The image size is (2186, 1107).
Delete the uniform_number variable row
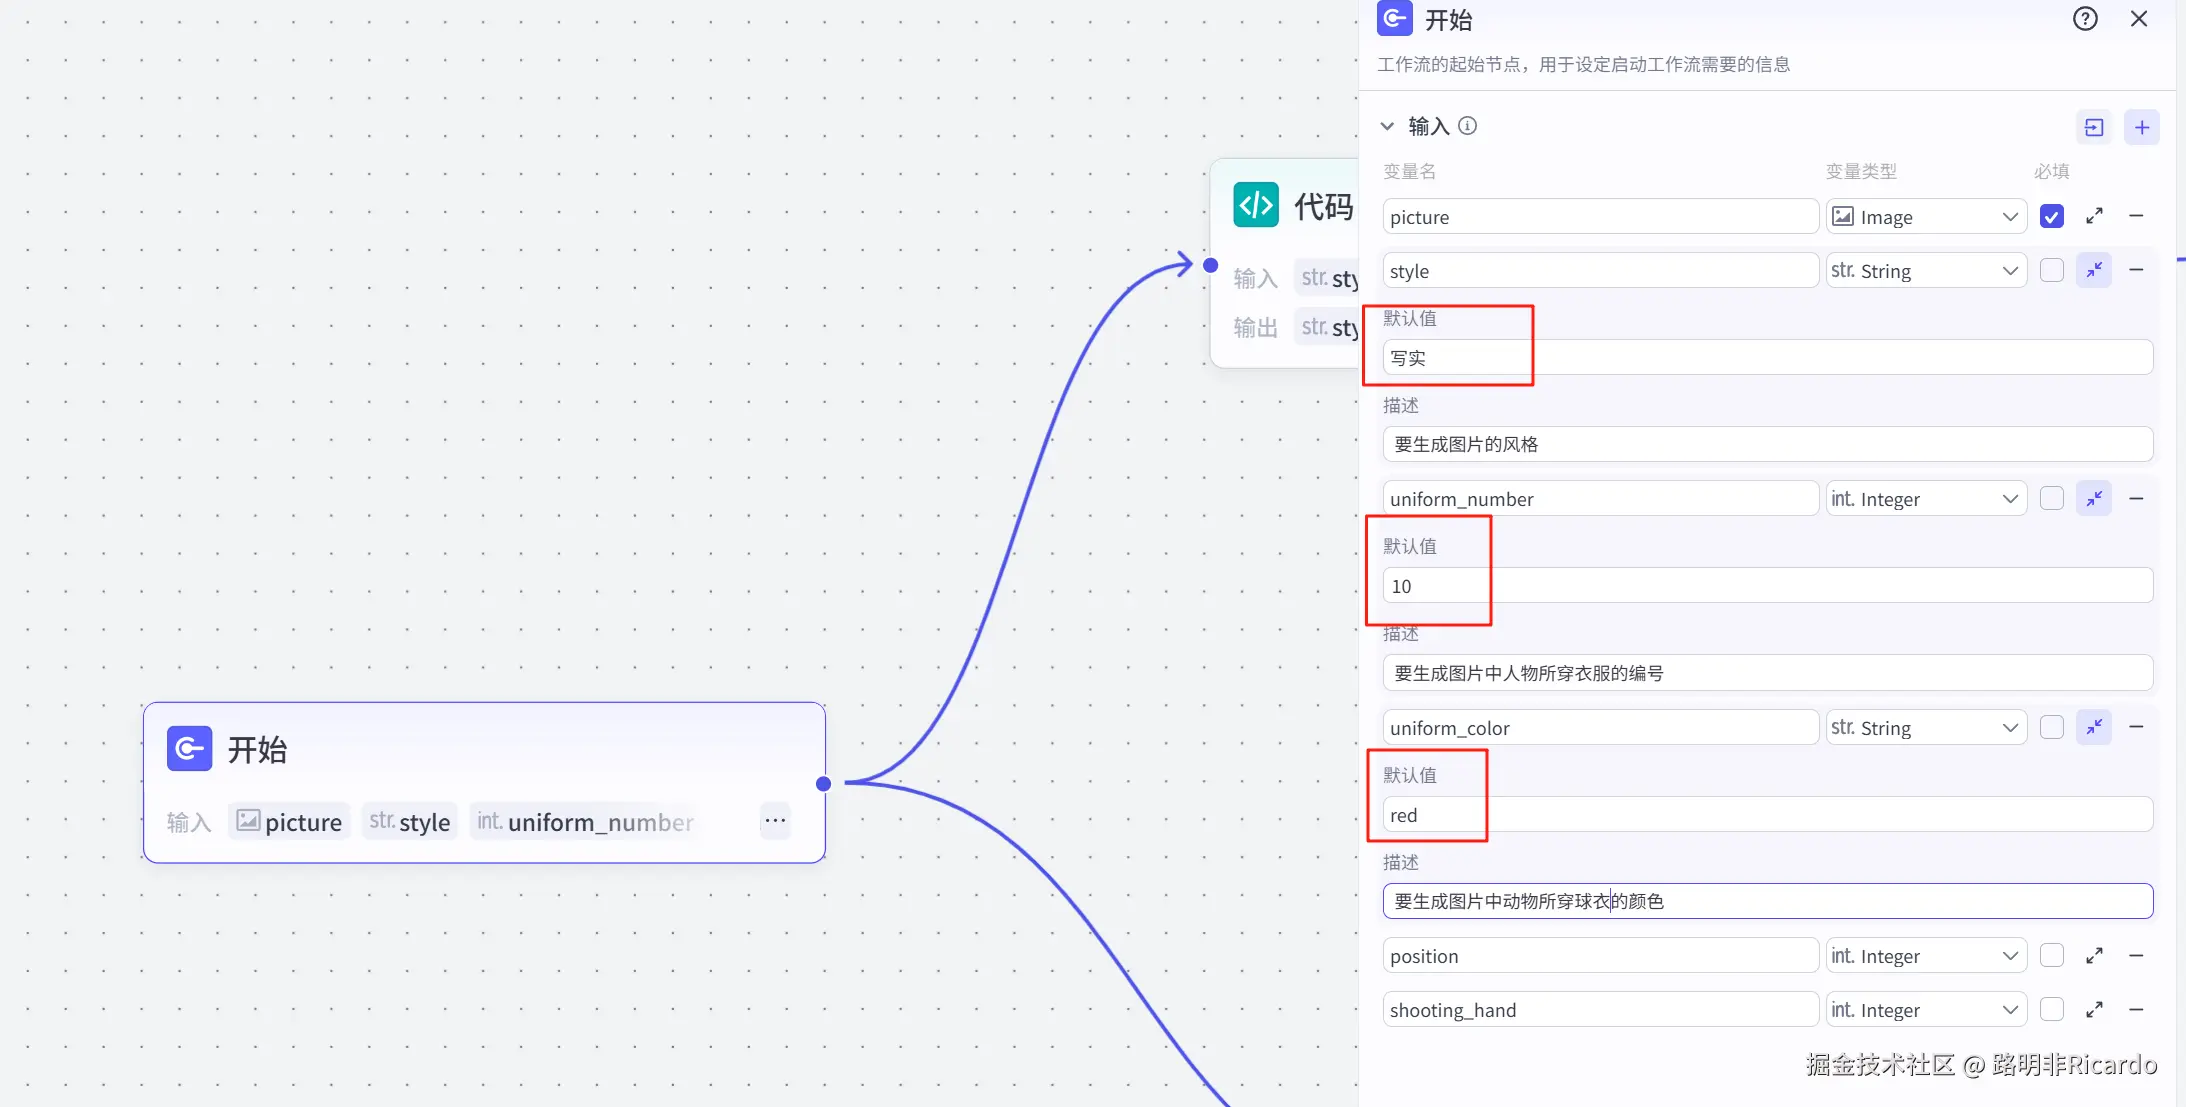(2137, 498)
